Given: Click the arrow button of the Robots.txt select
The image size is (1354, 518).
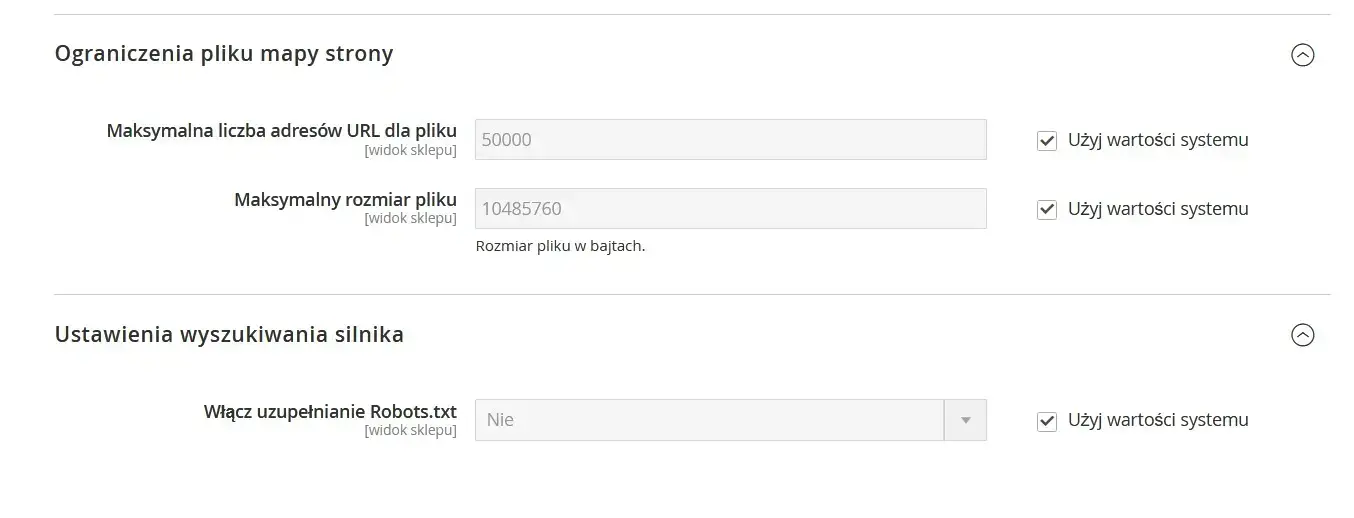Looking at the screenshot, I should coord(965,420).
